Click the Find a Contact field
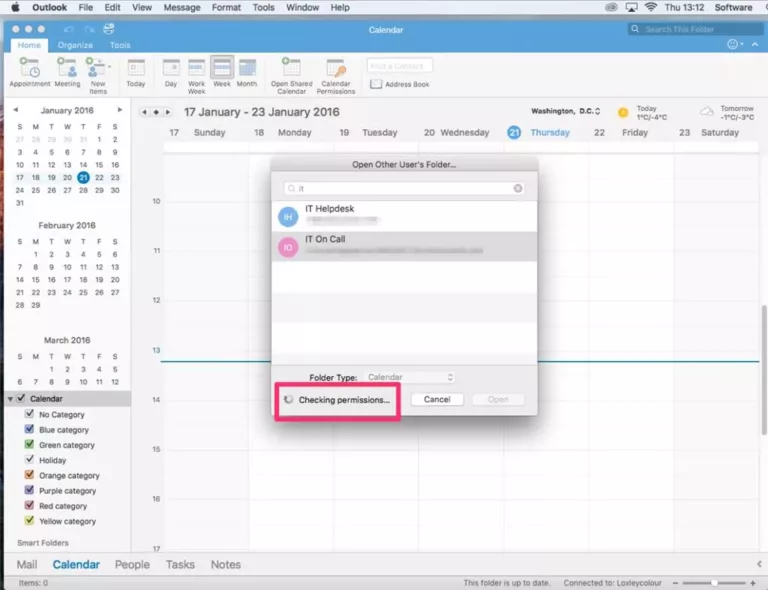The width and height of the screenshot is (768, 590). coord(399,66)
